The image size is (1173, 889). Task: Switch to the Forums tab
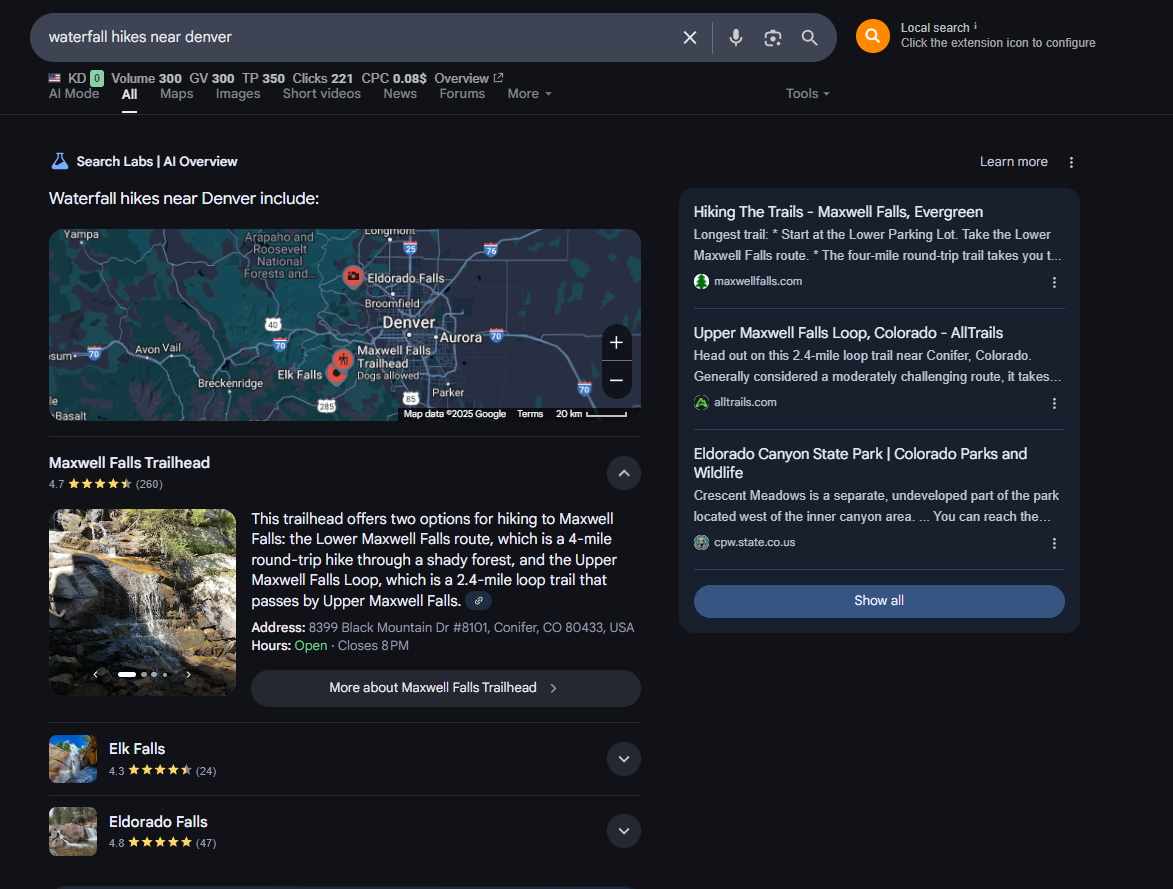[462, 94]
